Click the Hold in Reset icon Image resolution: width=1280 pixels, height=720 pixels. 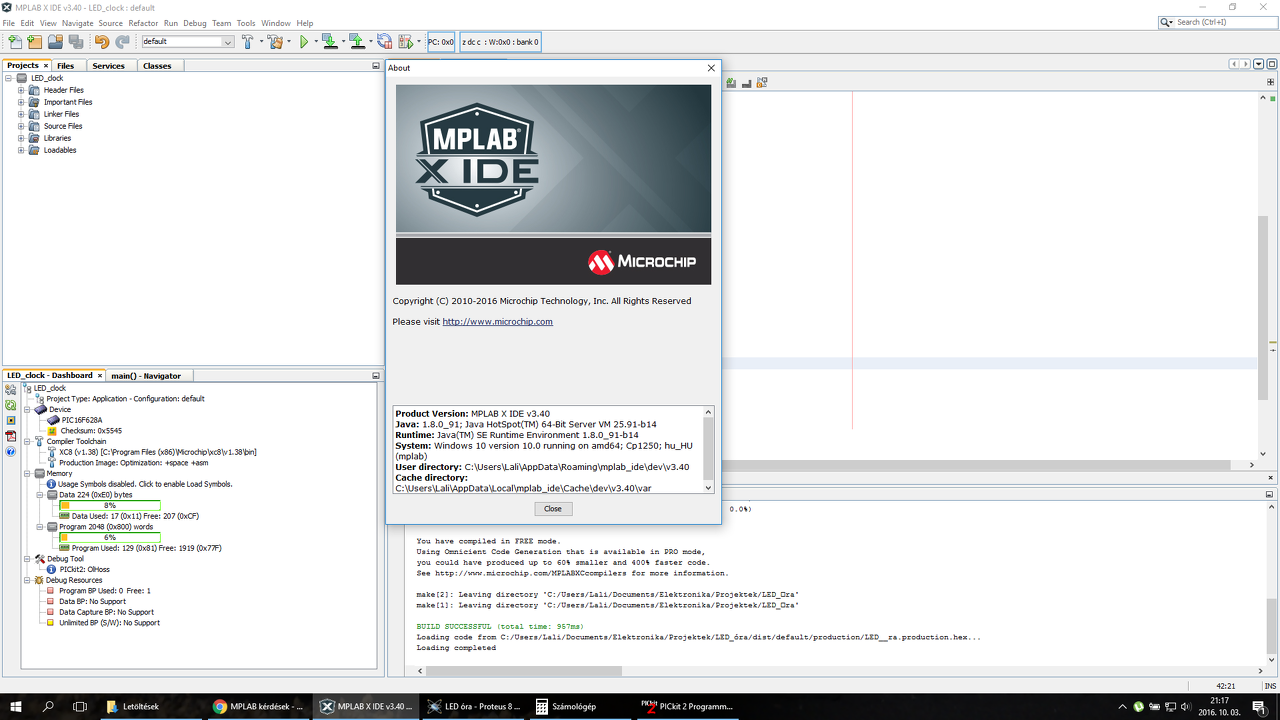coord(384,42)
